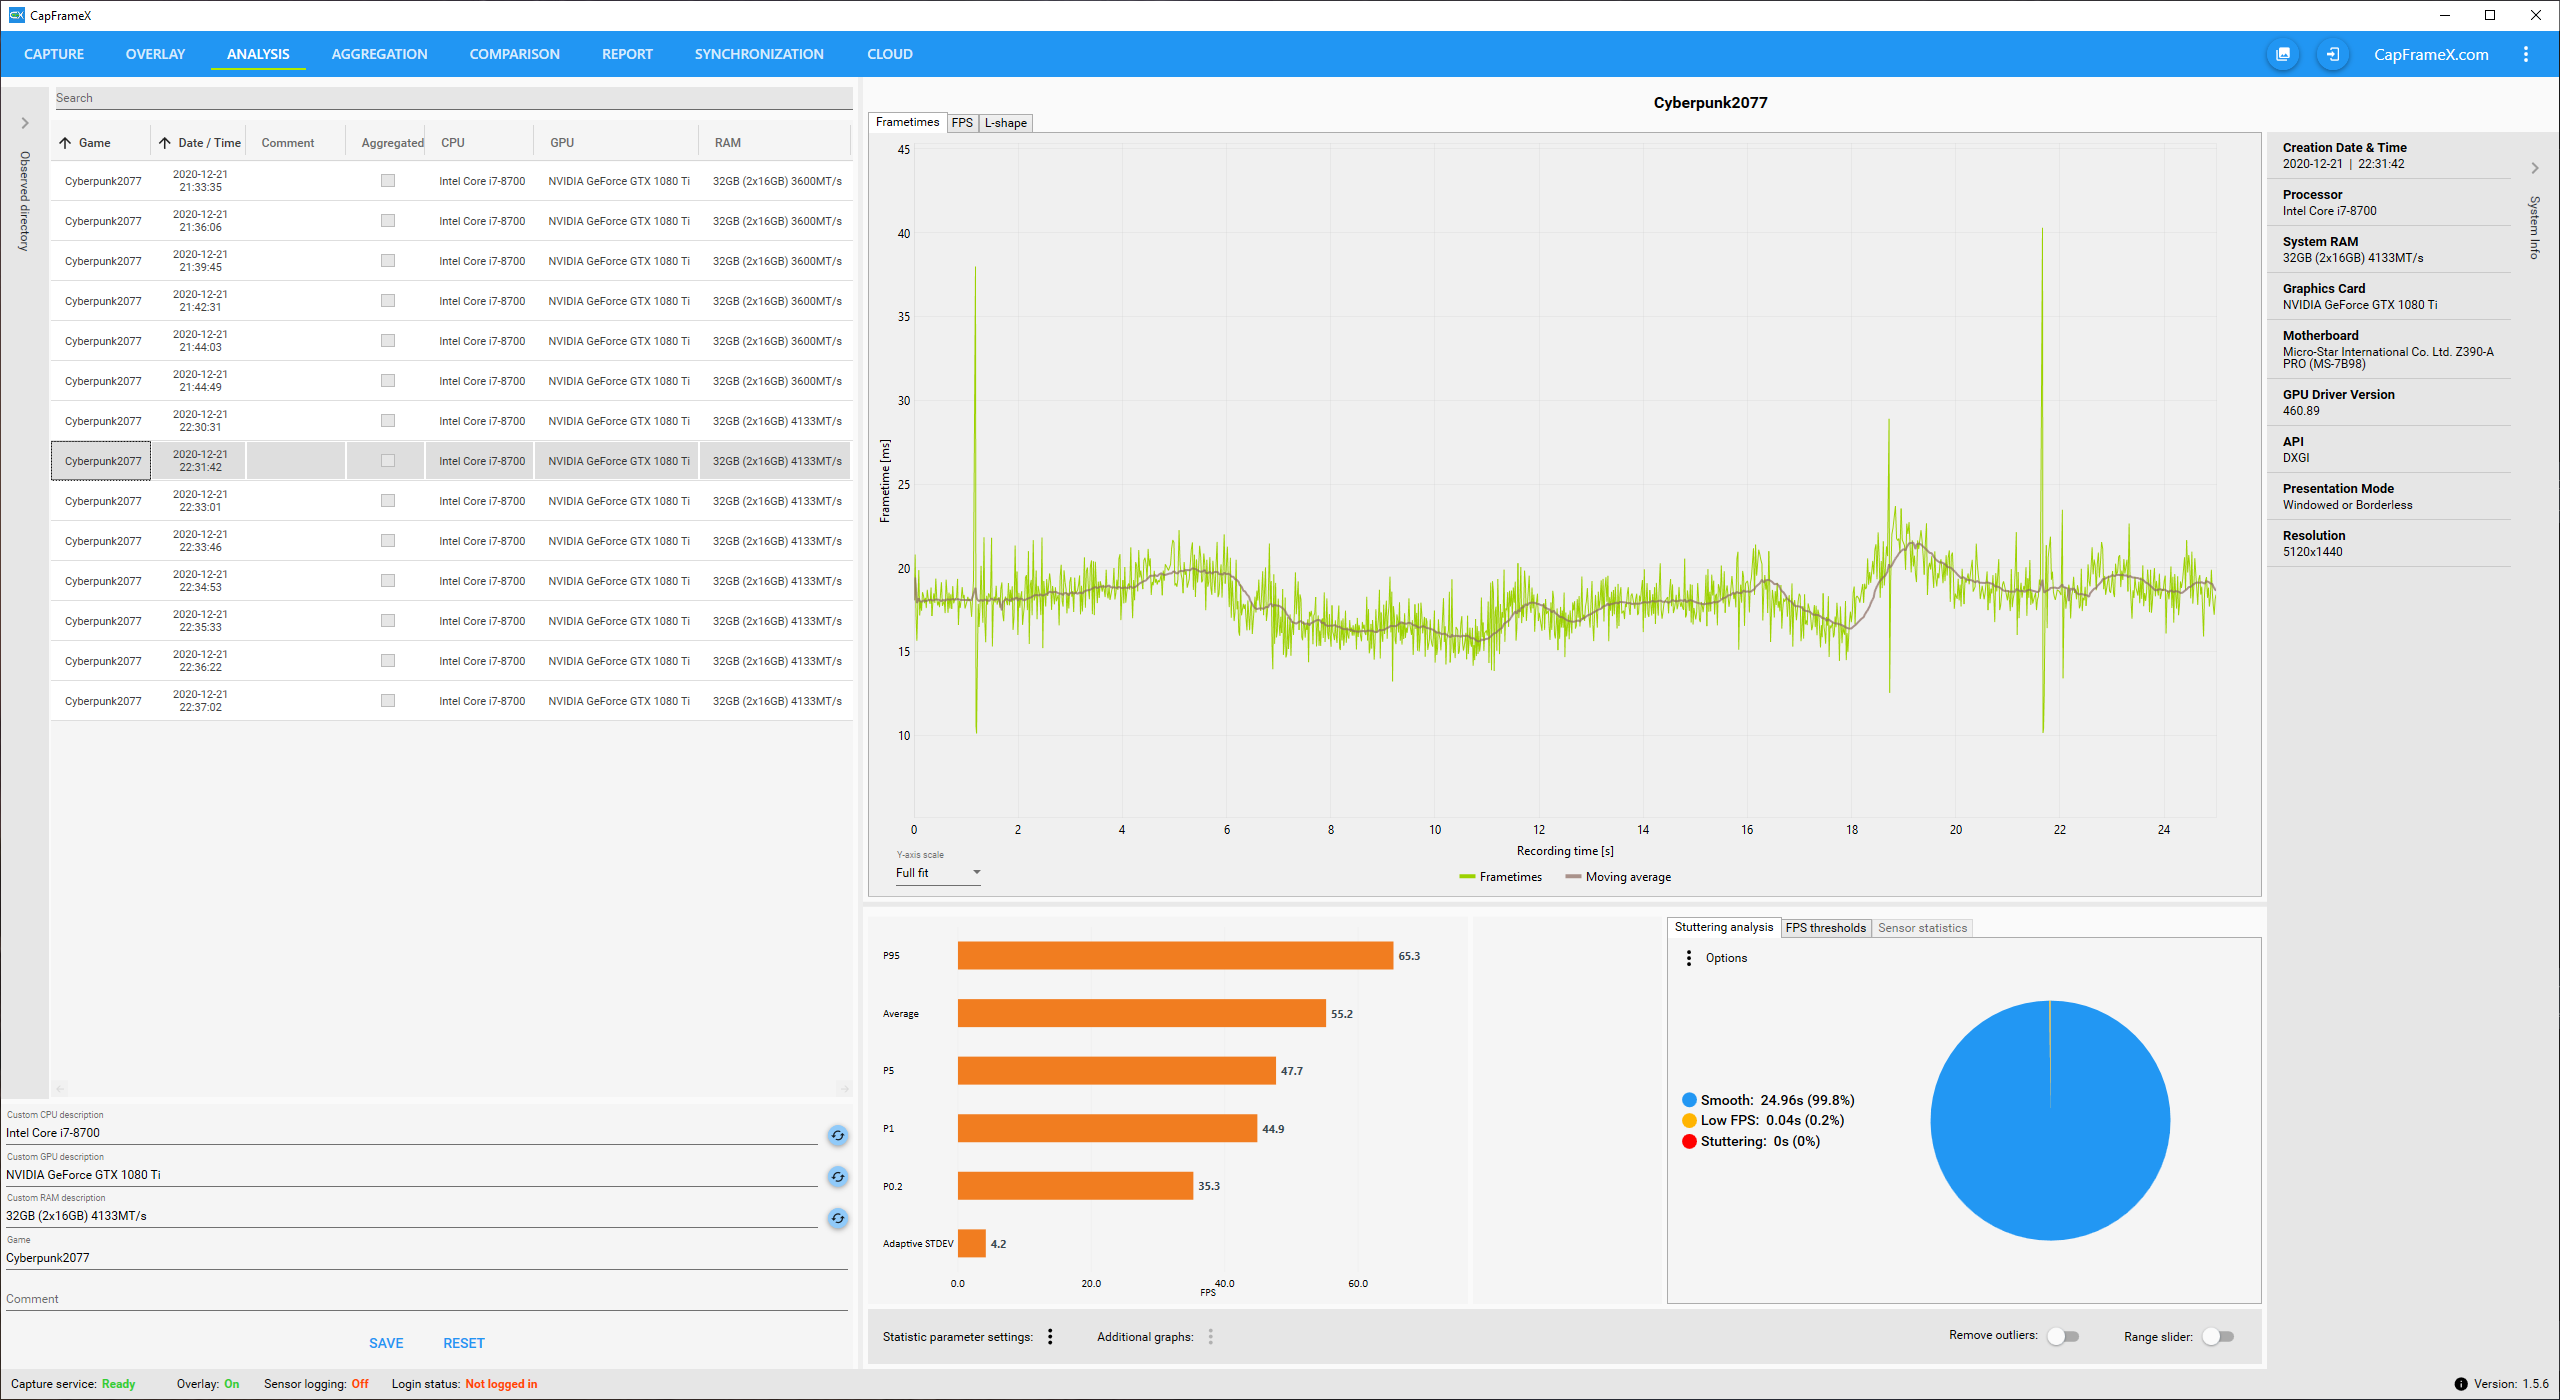Open the three-dot menu in the header
The width and height of the screenshot is (2560, 1400).
coord(2525,54)
